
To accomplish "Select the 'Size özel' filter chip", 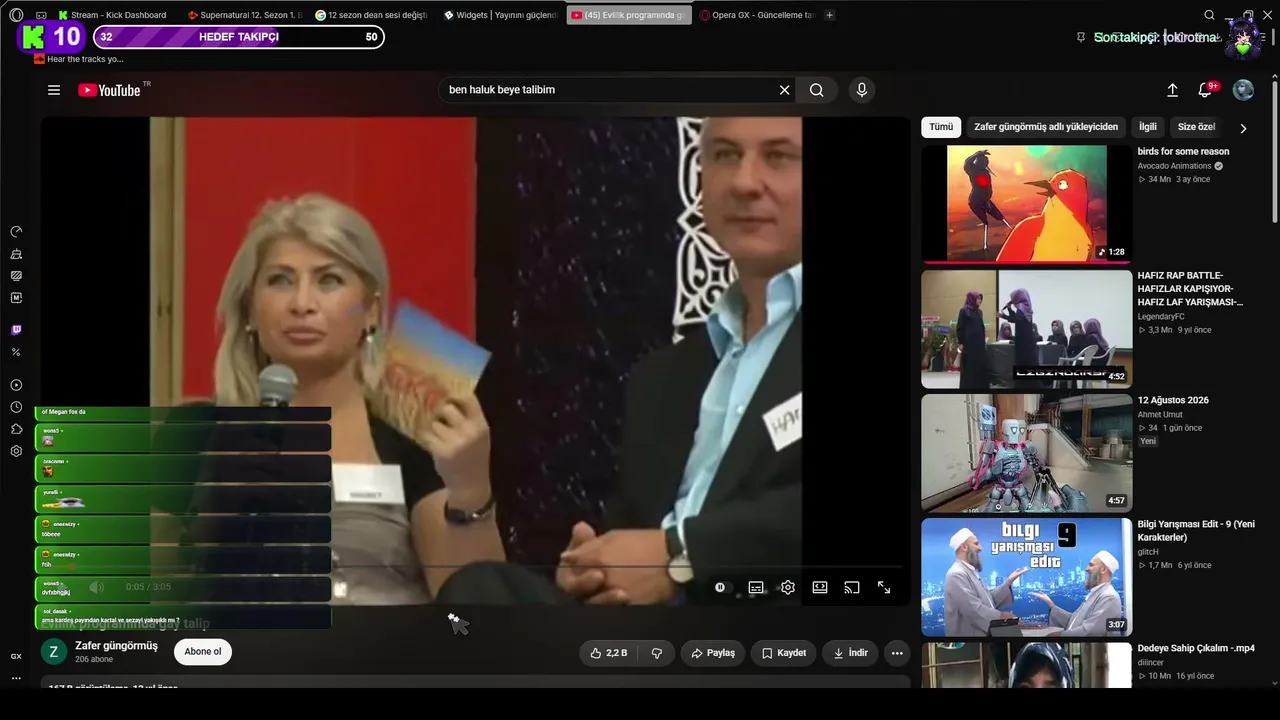I will coord(1196,127).
